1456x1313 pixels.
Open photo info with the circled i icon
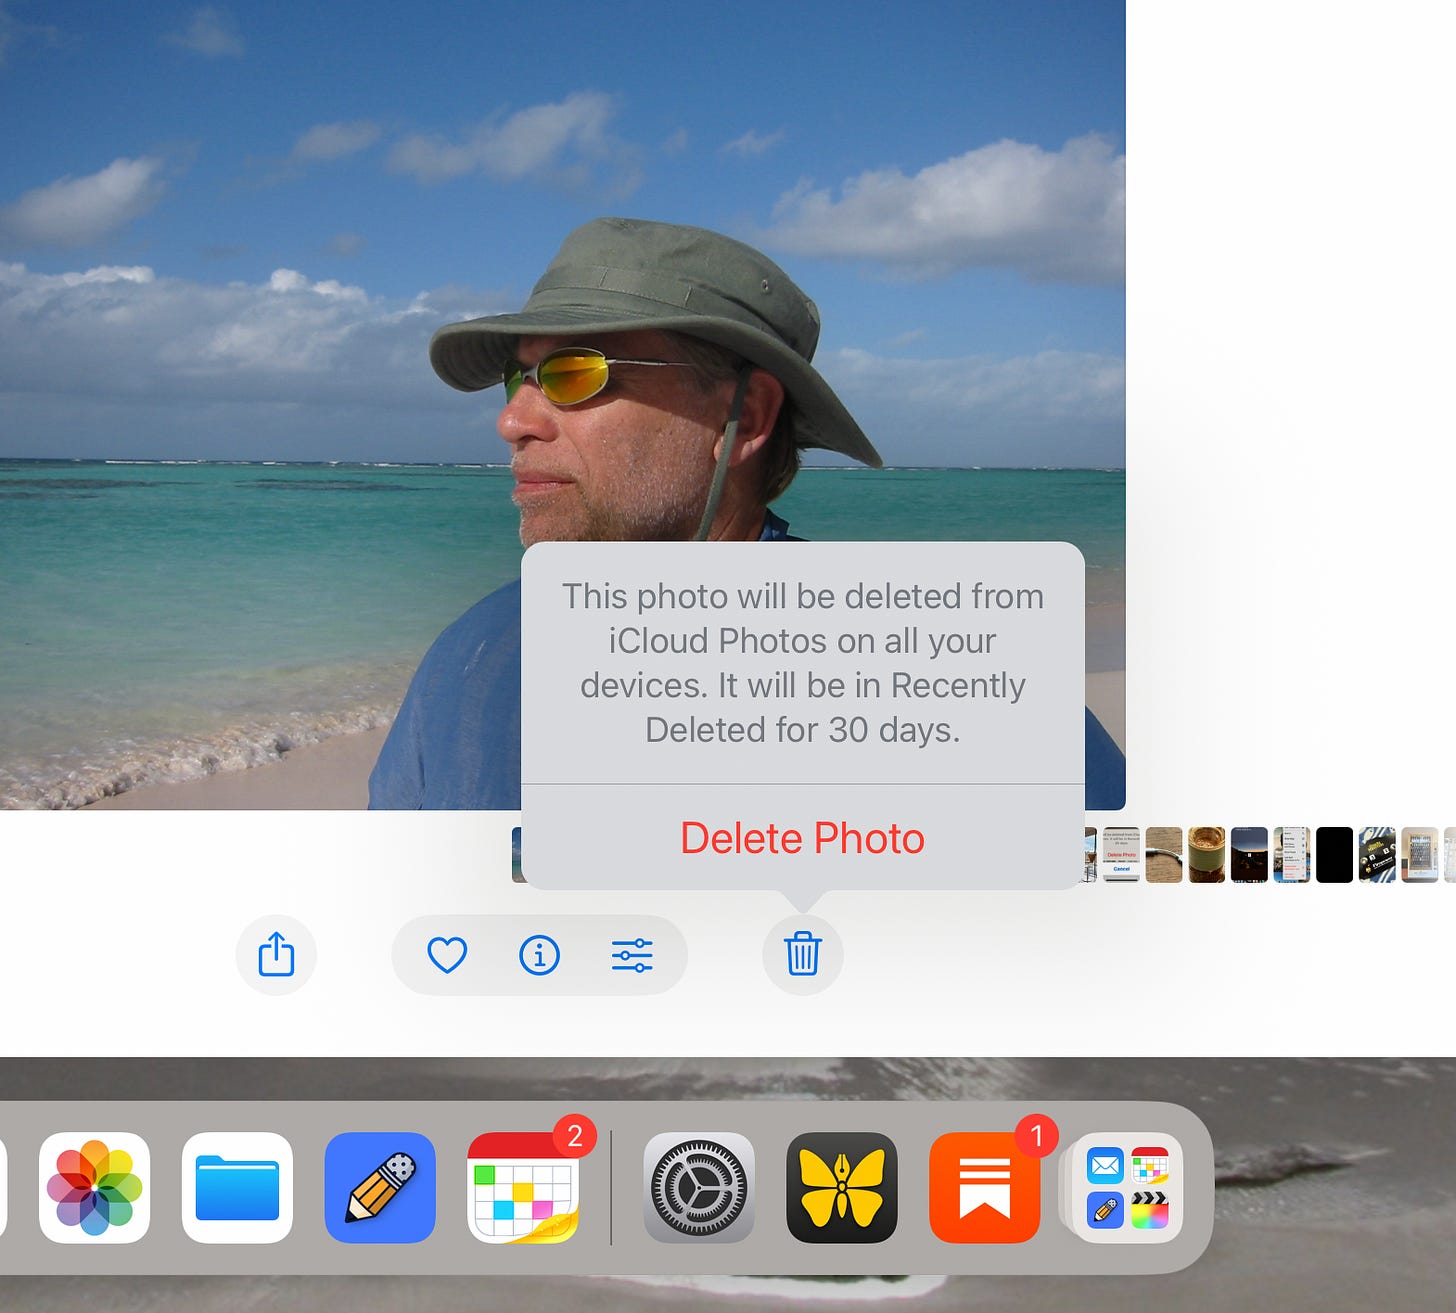pyautogui.click(x=539, y=955)
